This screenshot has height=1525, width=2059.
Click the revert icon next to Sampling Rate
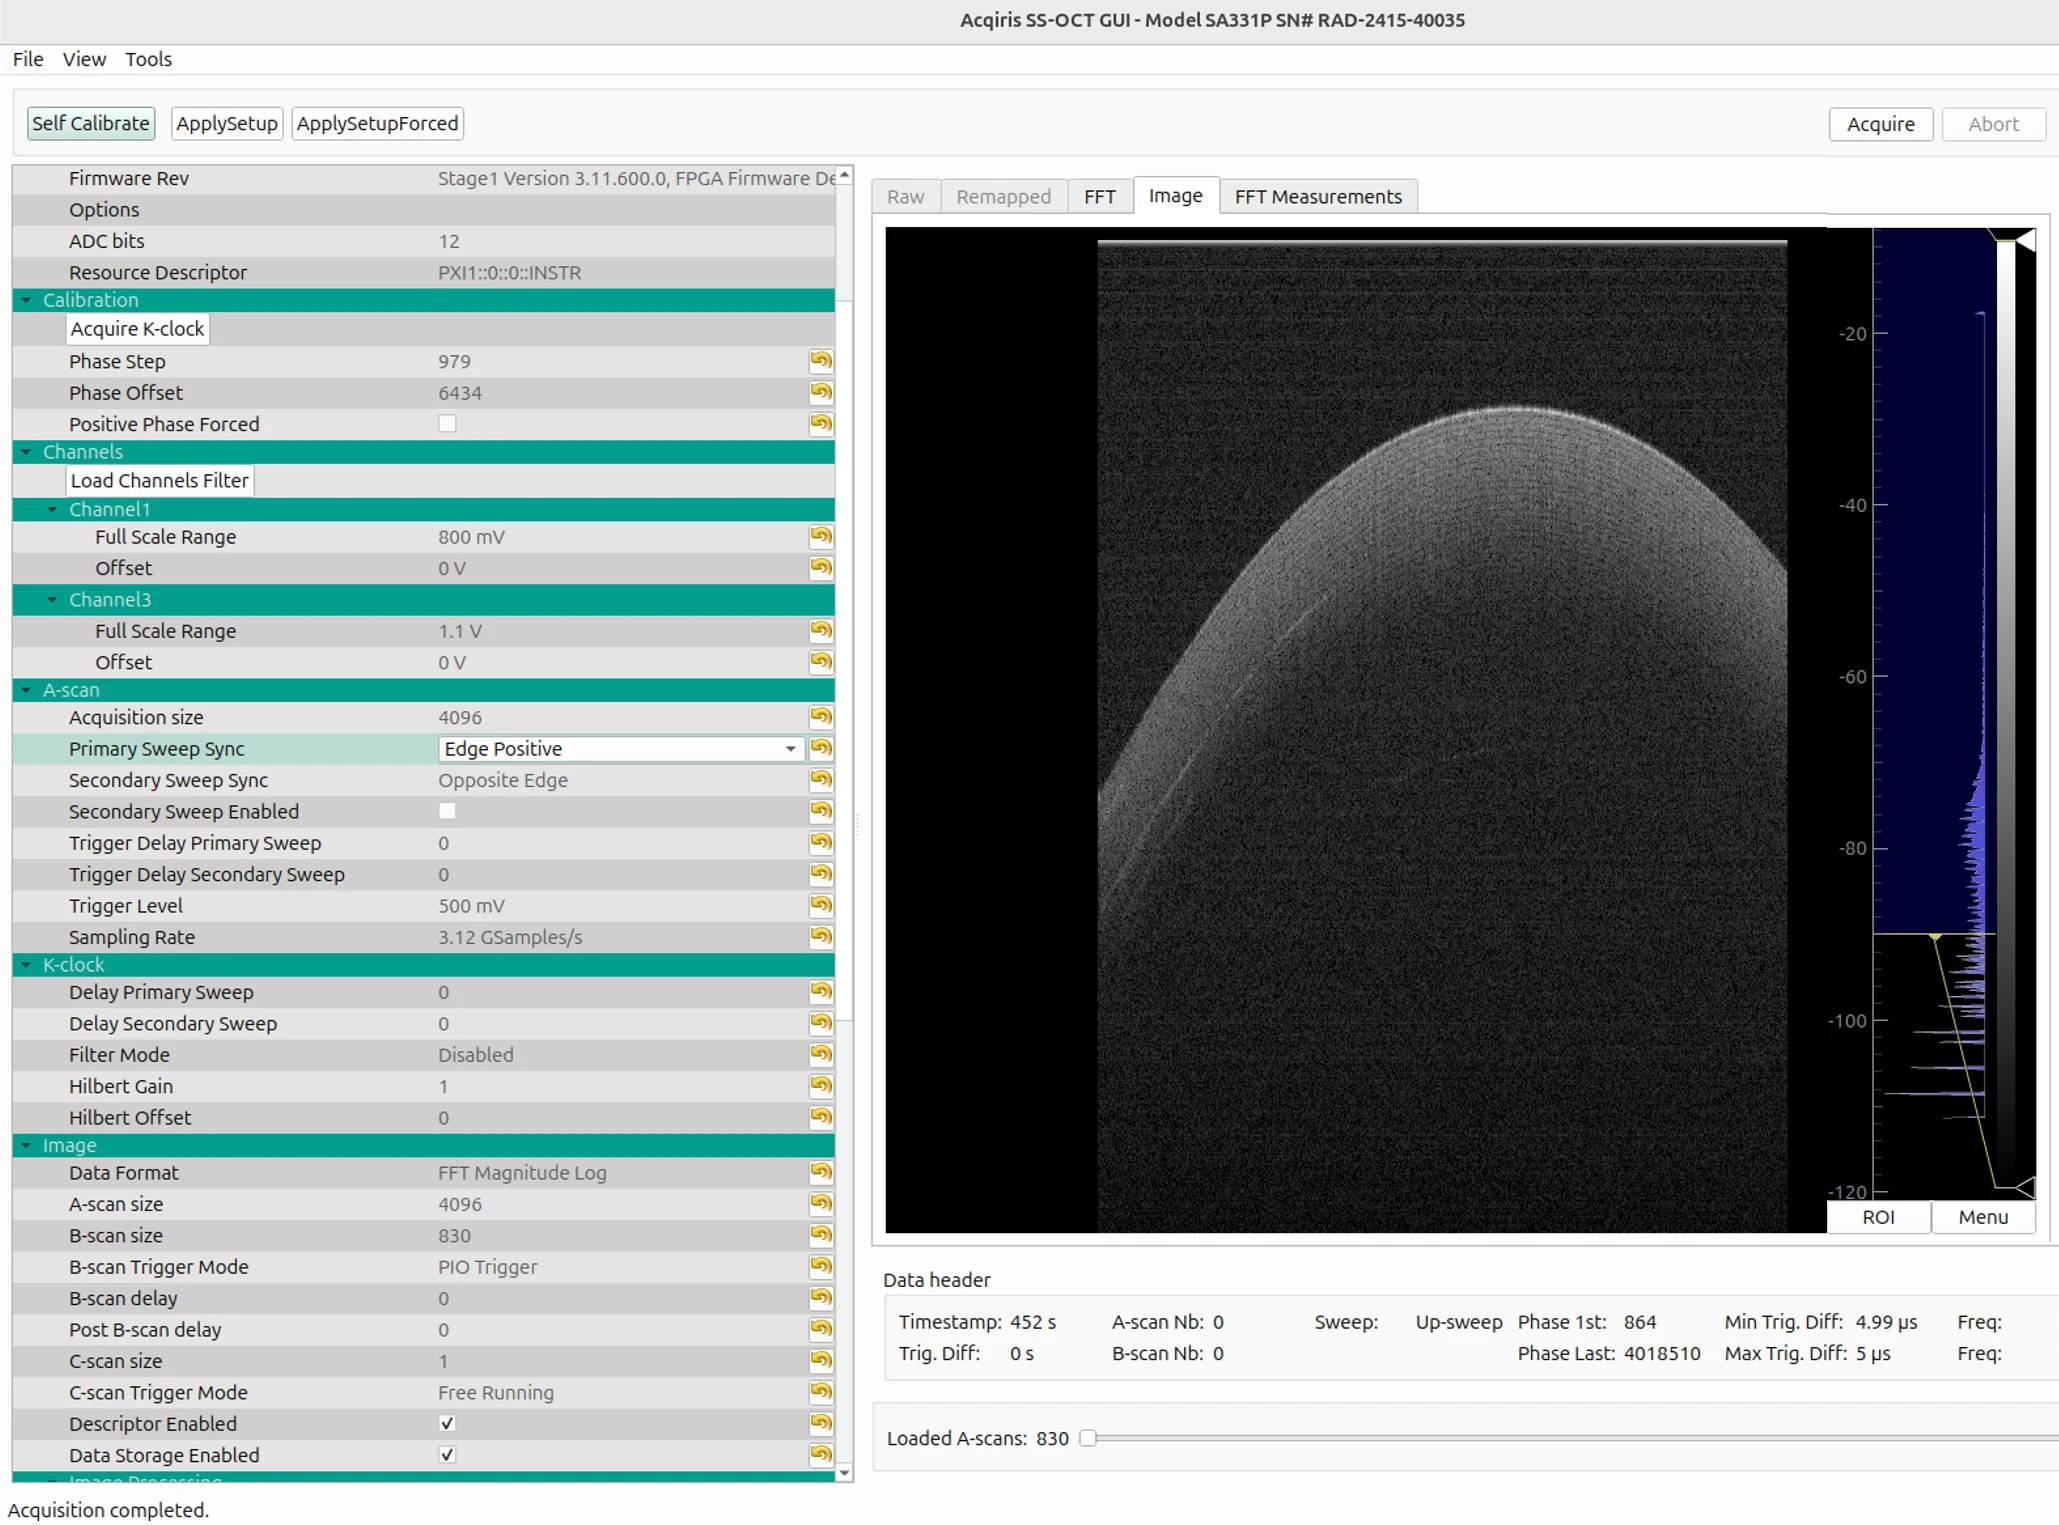(x=820, y=936)
